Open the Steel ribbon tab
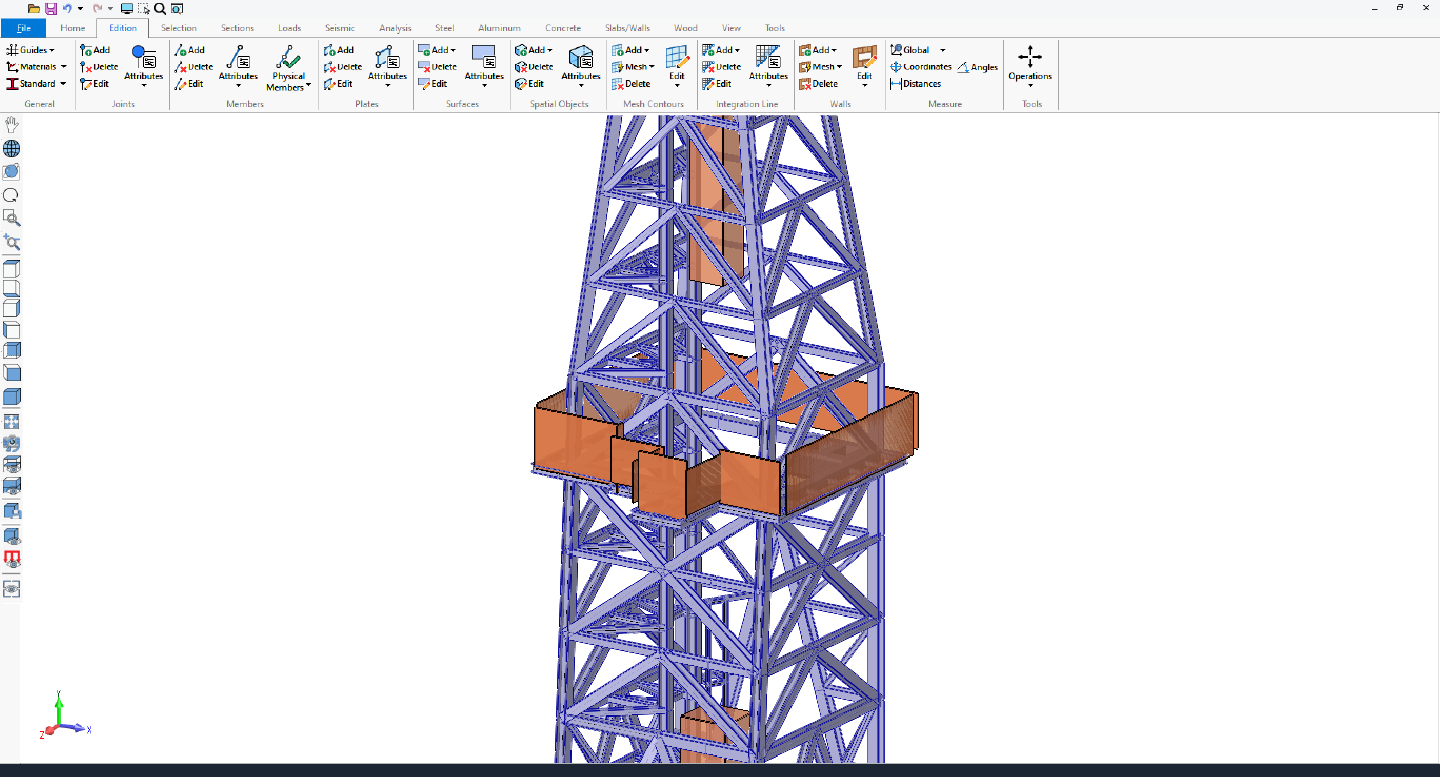 [x=444, y=28]
